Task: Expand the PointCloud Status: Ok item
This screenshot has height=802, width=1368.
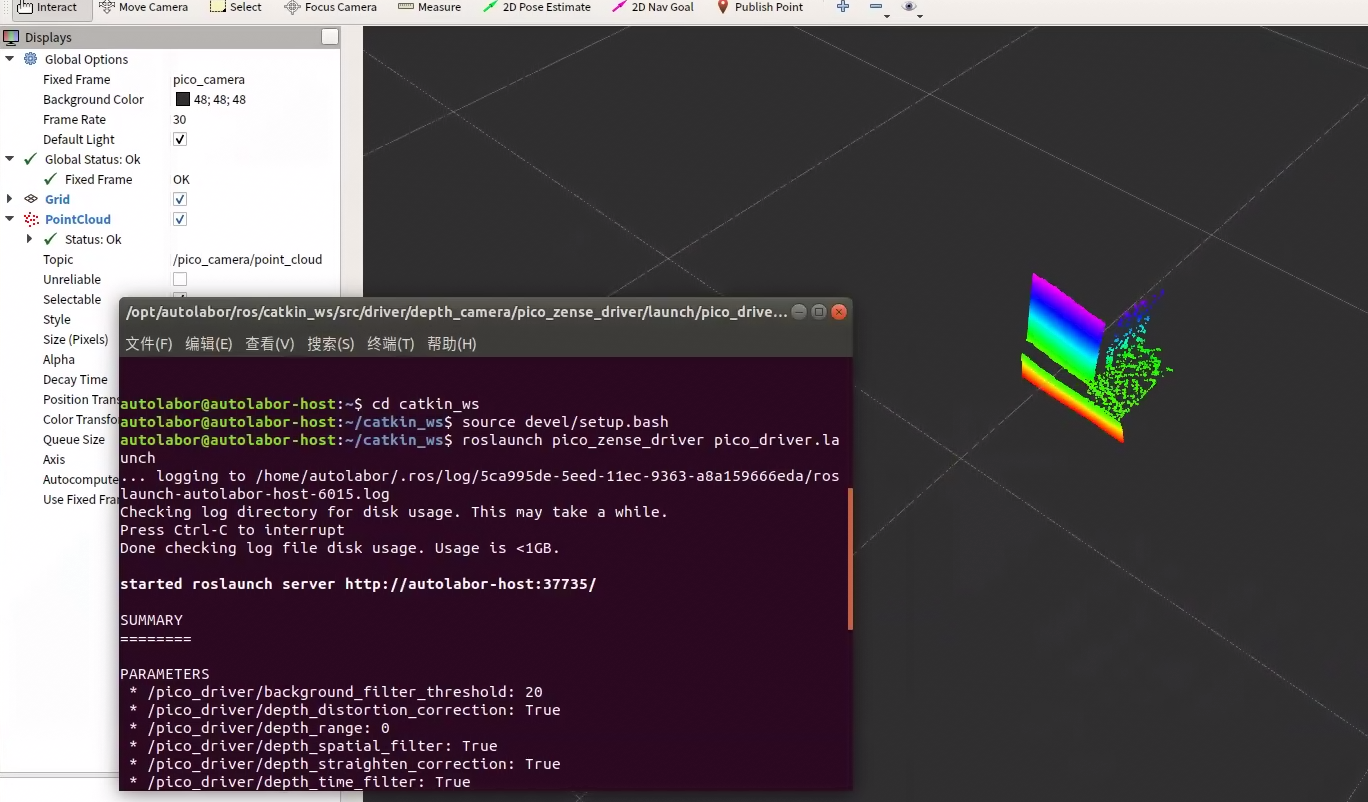Action: 30,239
